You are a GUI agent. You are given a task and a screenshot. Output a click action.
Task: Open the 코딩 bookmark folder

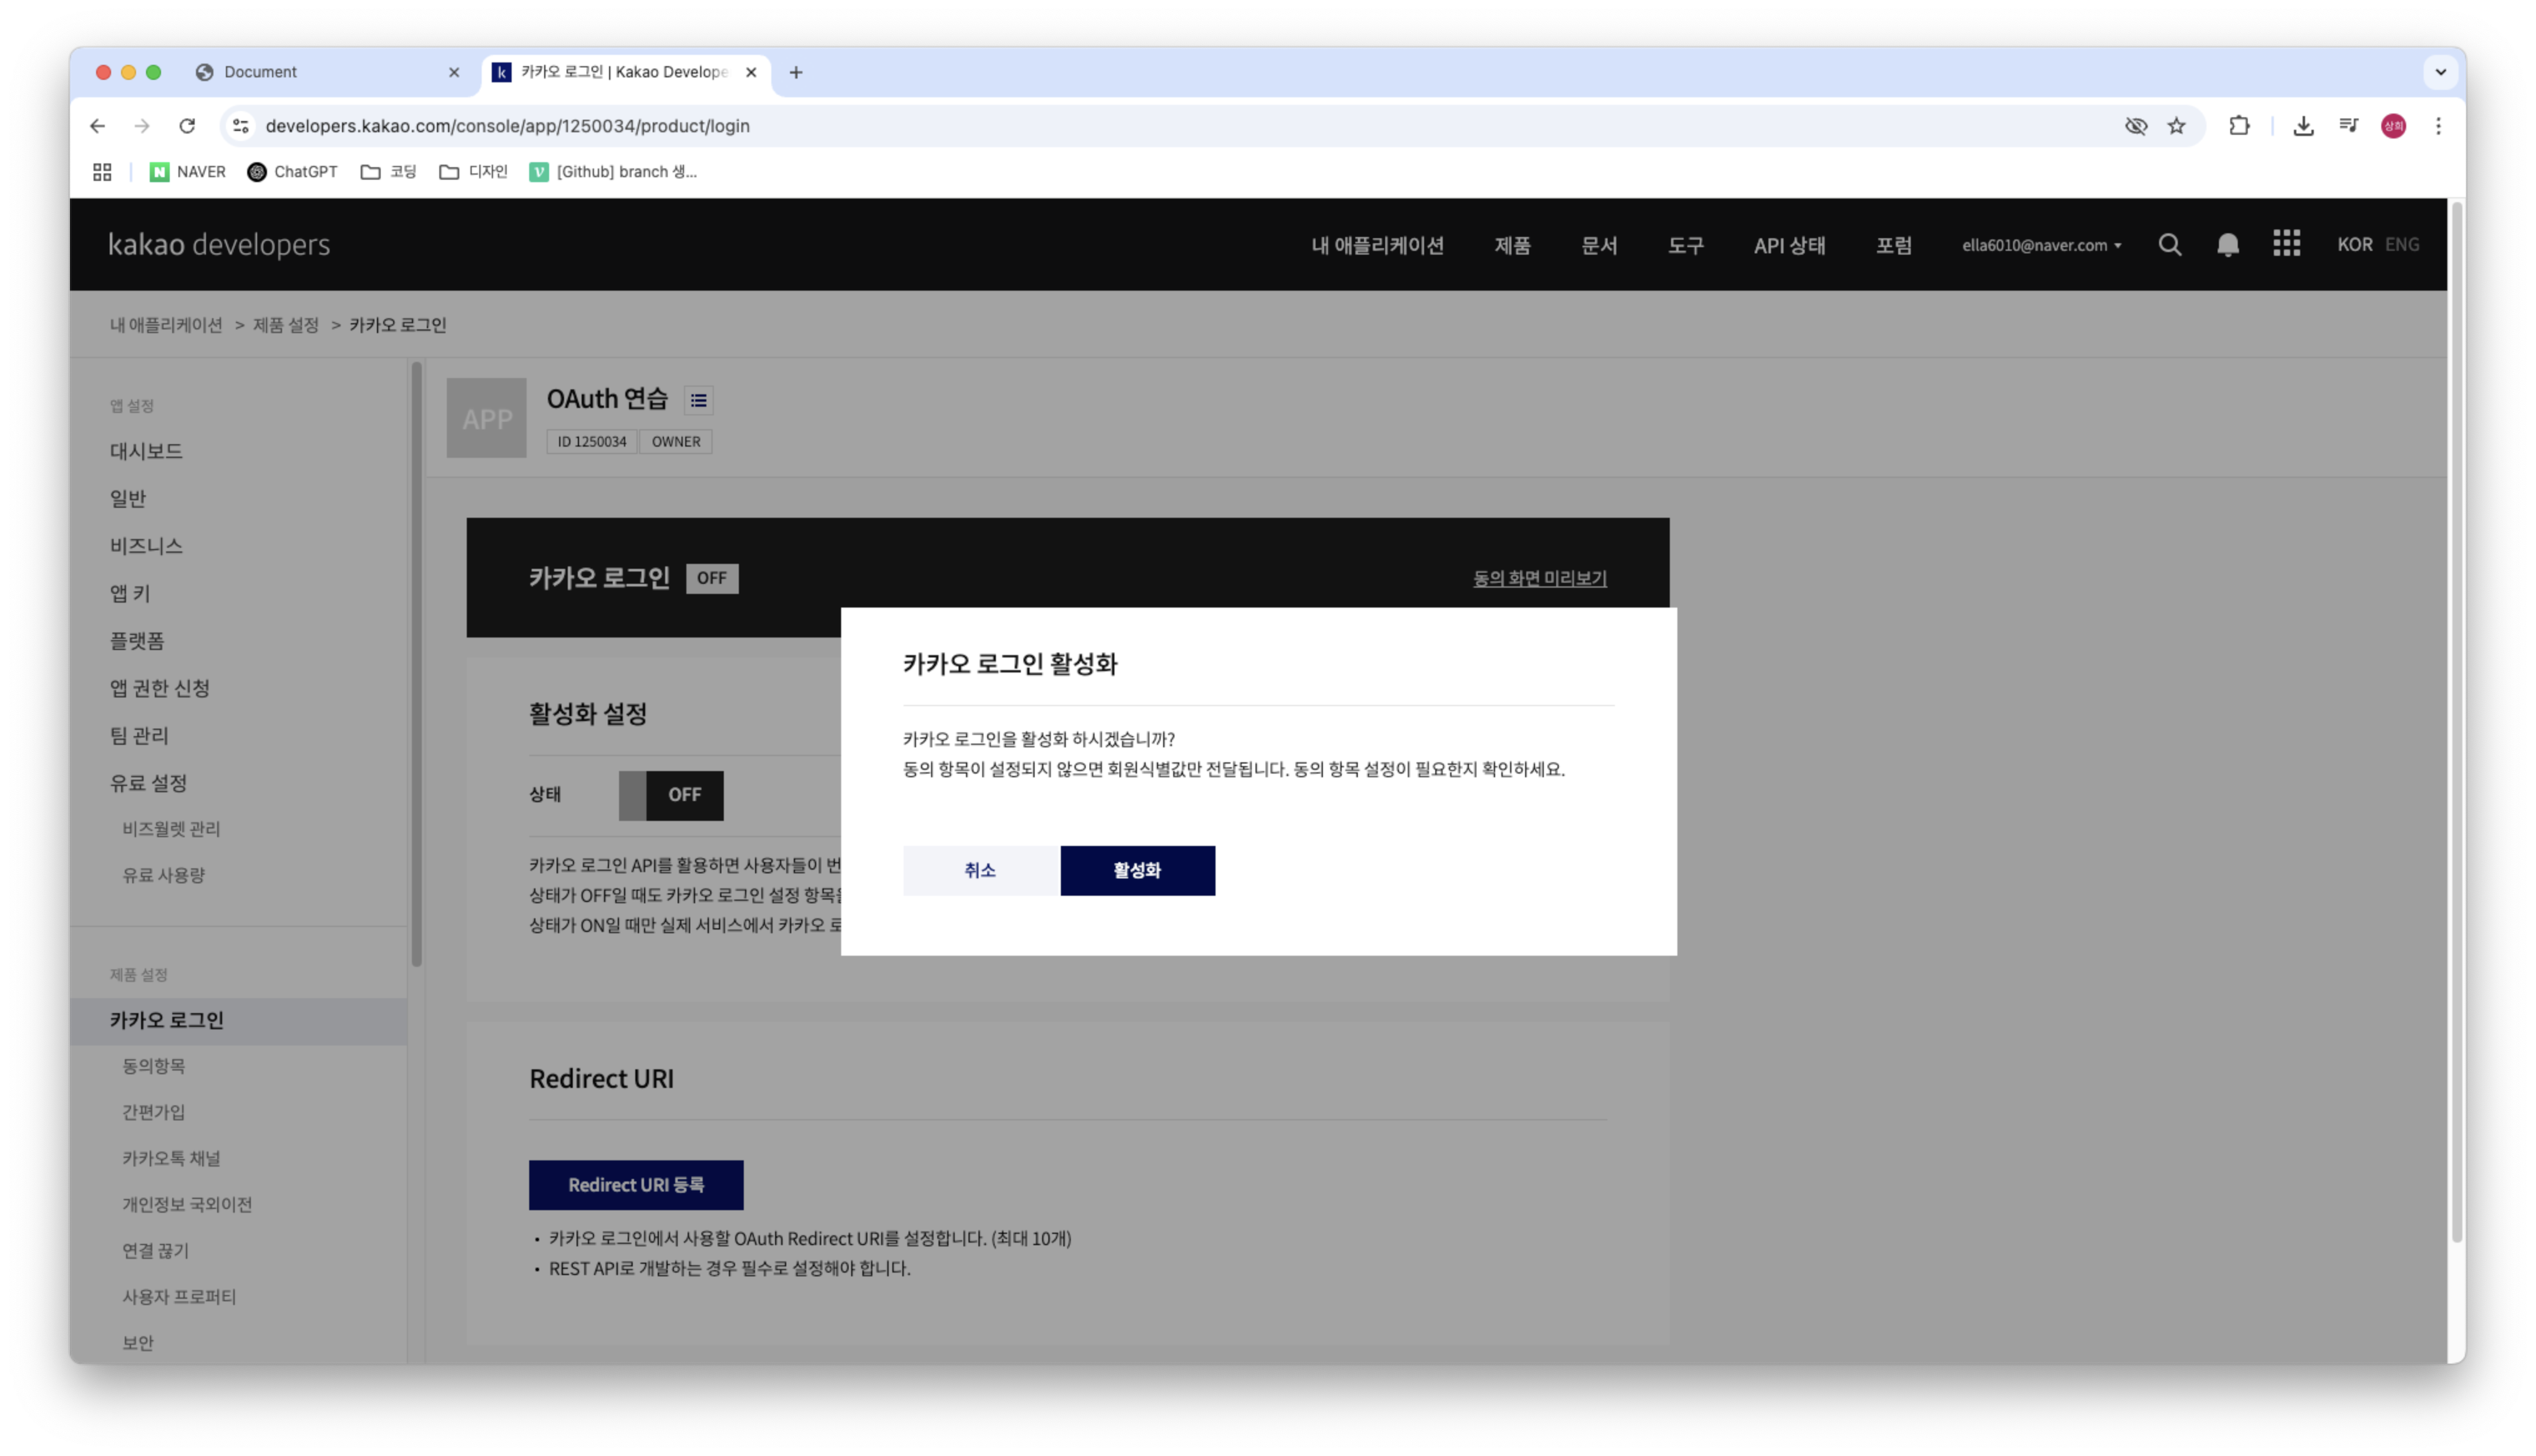tap(388, 172)
